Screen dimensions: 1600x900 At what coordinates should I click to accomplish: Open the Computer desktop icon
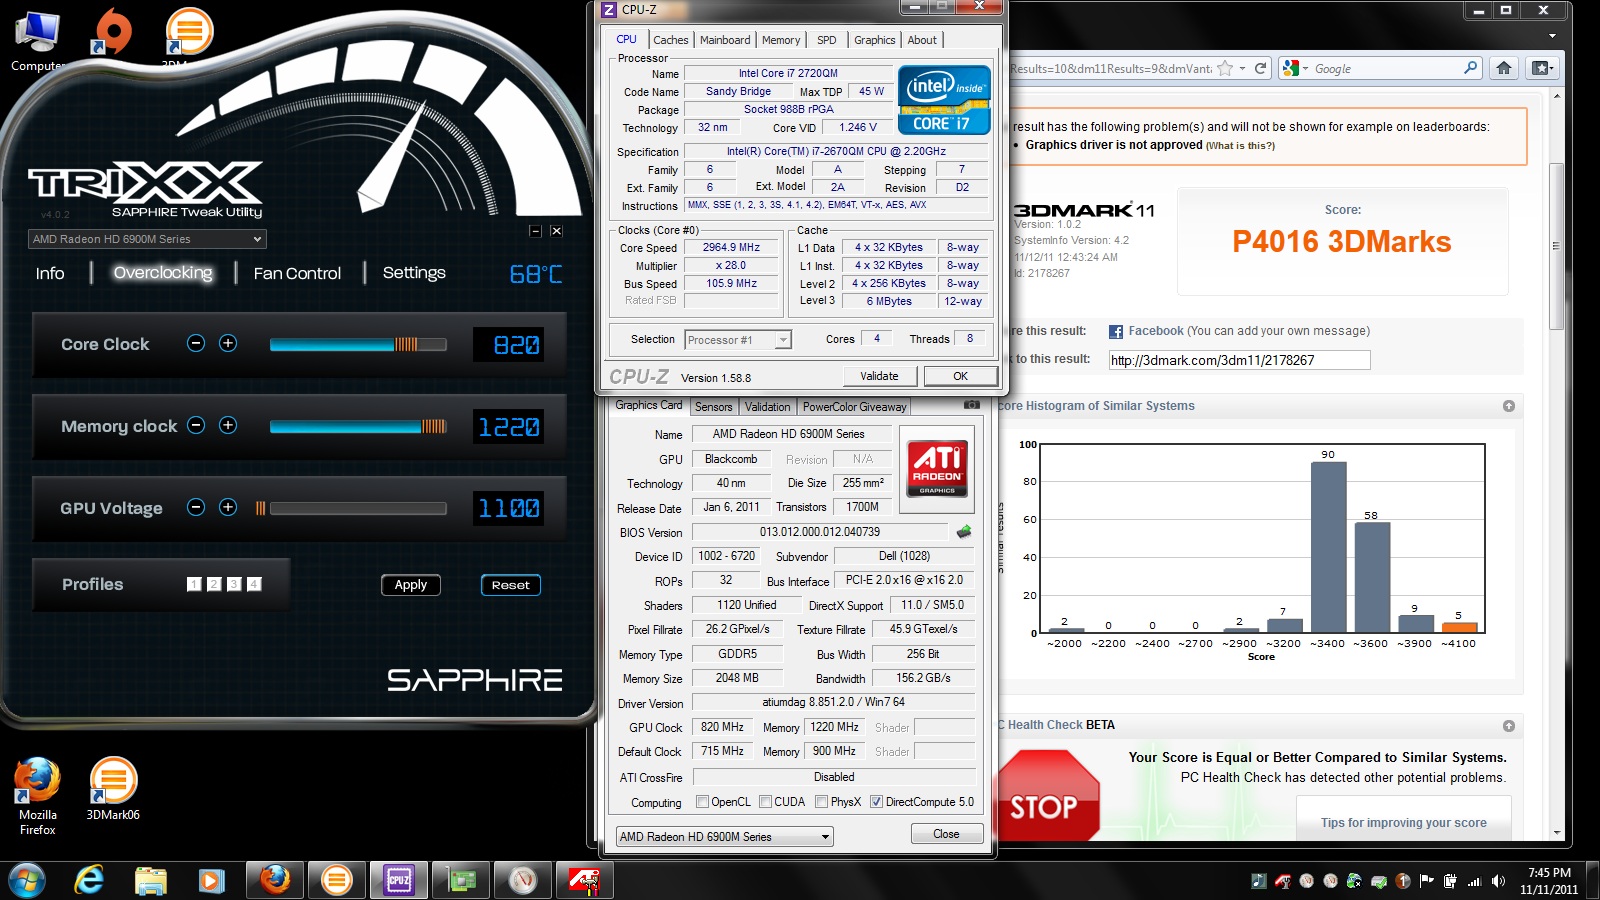(x=37, y=42)
